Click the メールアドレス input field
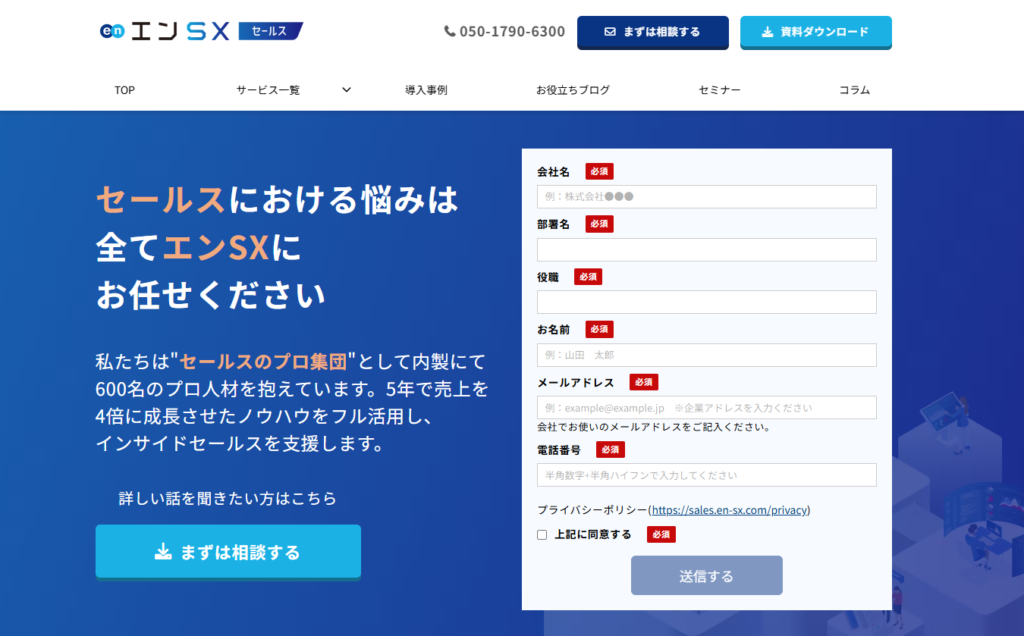 tap(706, 406)
